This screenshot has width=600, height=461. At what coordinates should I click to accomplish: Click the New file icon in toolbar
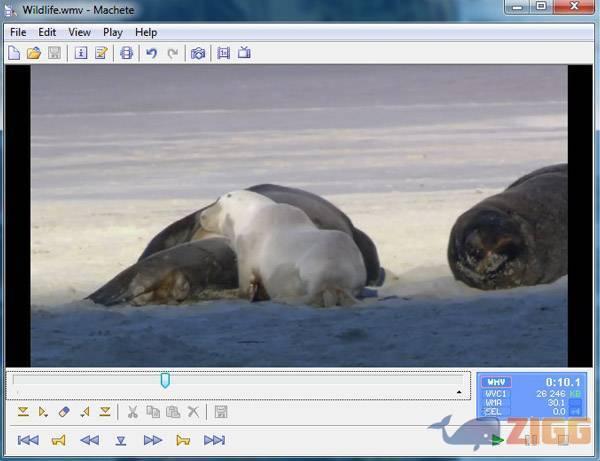tap(14, 53)
